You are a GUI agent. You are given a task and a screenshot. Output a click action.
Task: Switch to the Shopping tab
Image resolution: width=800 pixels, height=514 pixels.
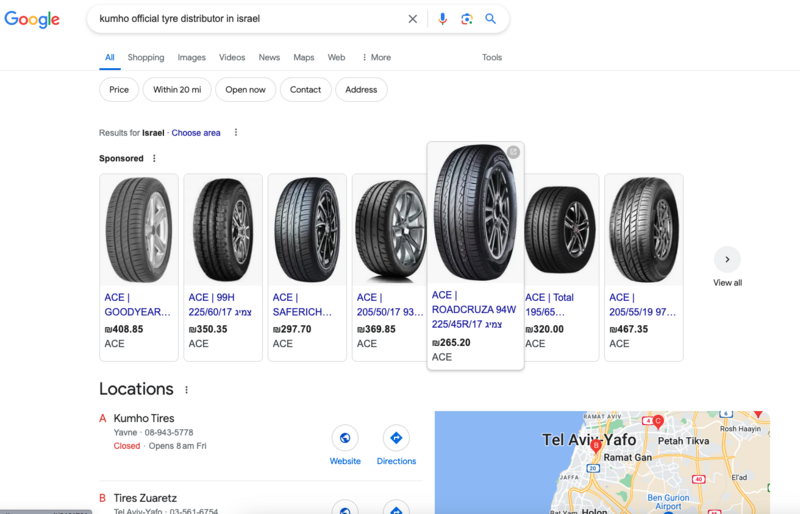(x=146, y=58)
